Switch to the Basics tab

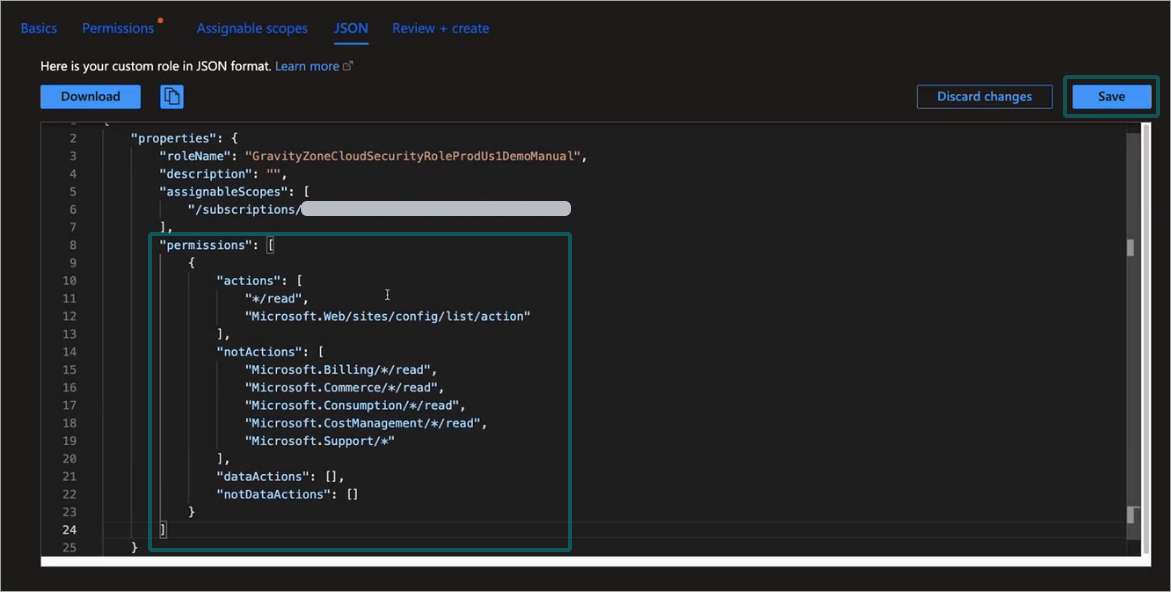39,28
